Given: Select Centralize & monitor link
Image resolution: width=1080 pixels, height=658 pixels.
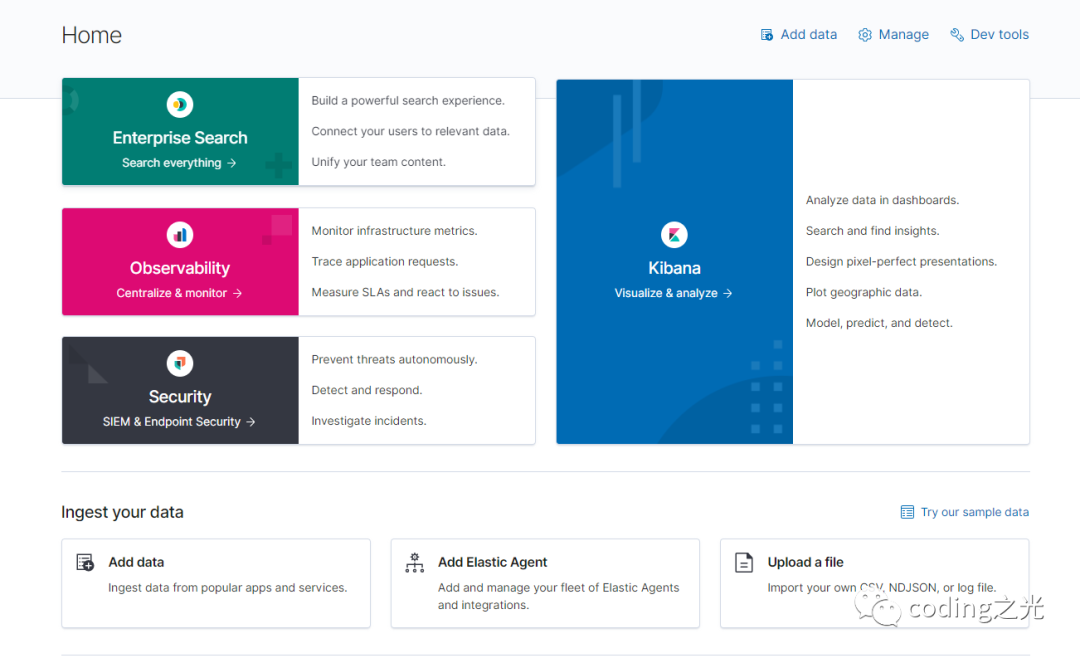Looking at the screenshot, I should coord(172,293).
